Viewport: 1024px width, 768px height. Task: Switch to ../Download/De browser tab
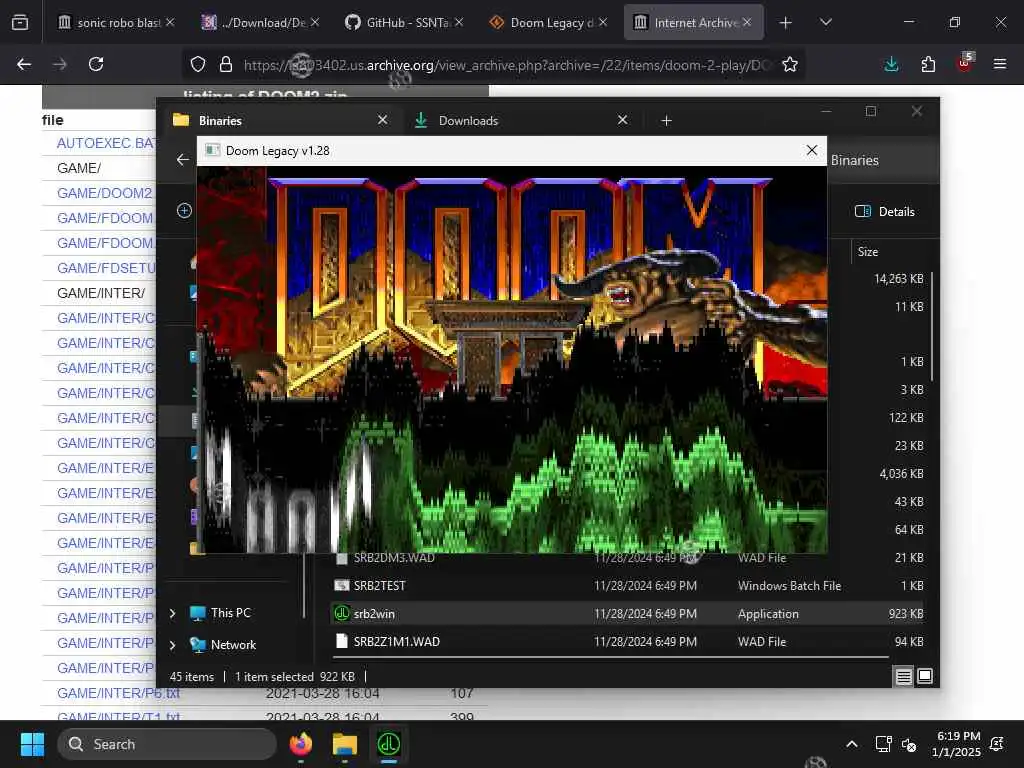pos(261,23)
